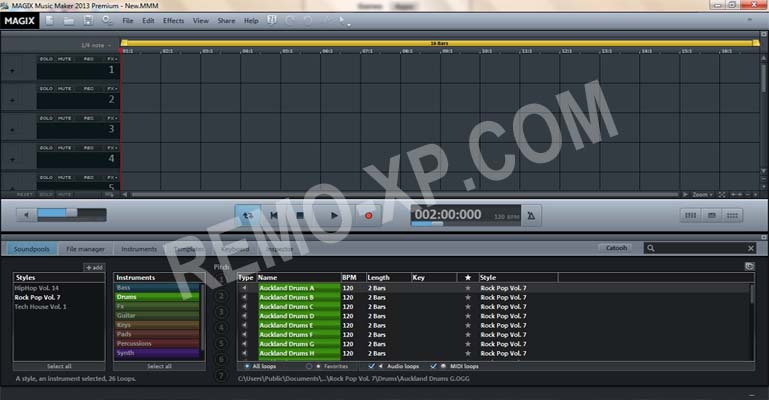Preview Auckland Drums D with speaker icon
Viewport: 769px width, 400px height.
(244, 316)
